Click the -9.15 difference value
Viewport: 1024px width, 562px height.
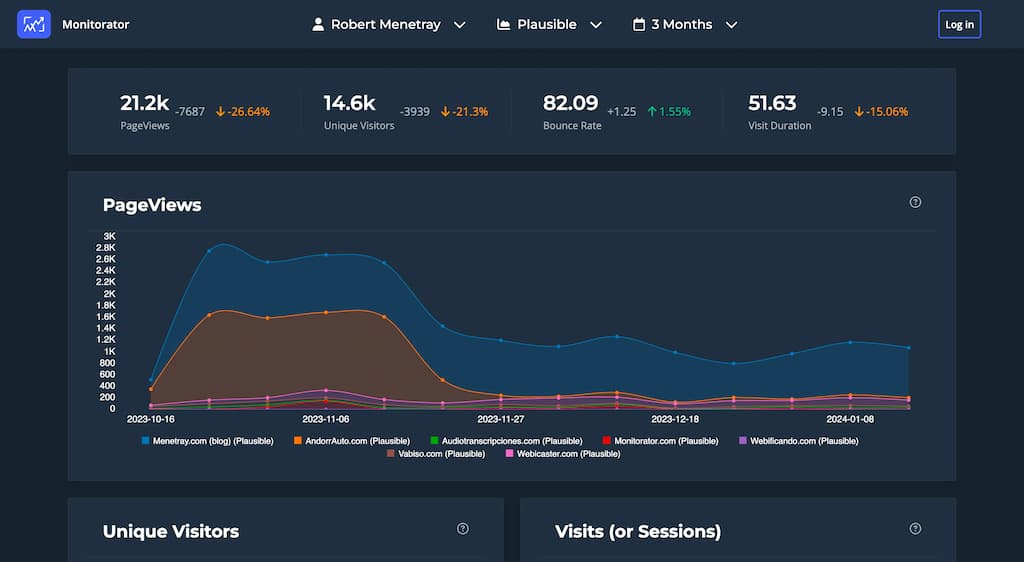click(830, 112)
